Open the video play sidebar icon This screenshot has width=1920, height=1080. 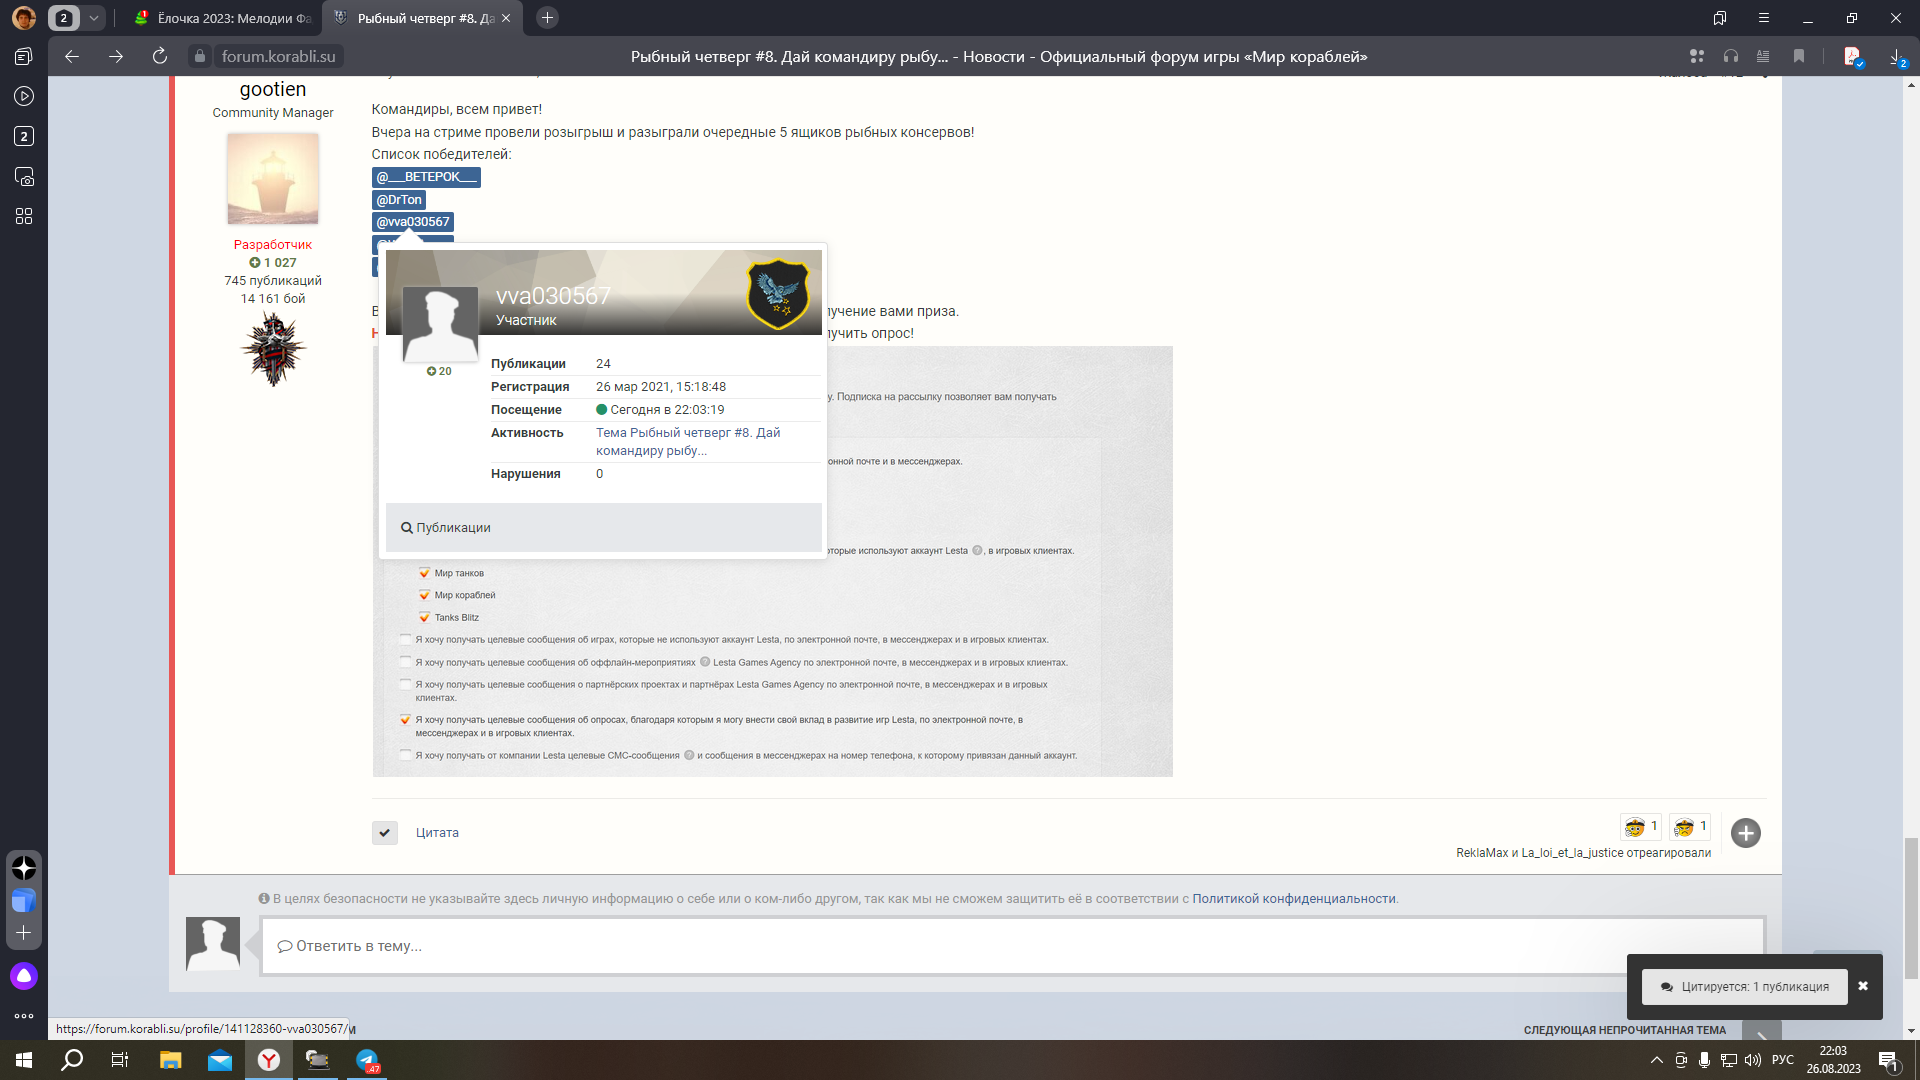coord(24,96)
